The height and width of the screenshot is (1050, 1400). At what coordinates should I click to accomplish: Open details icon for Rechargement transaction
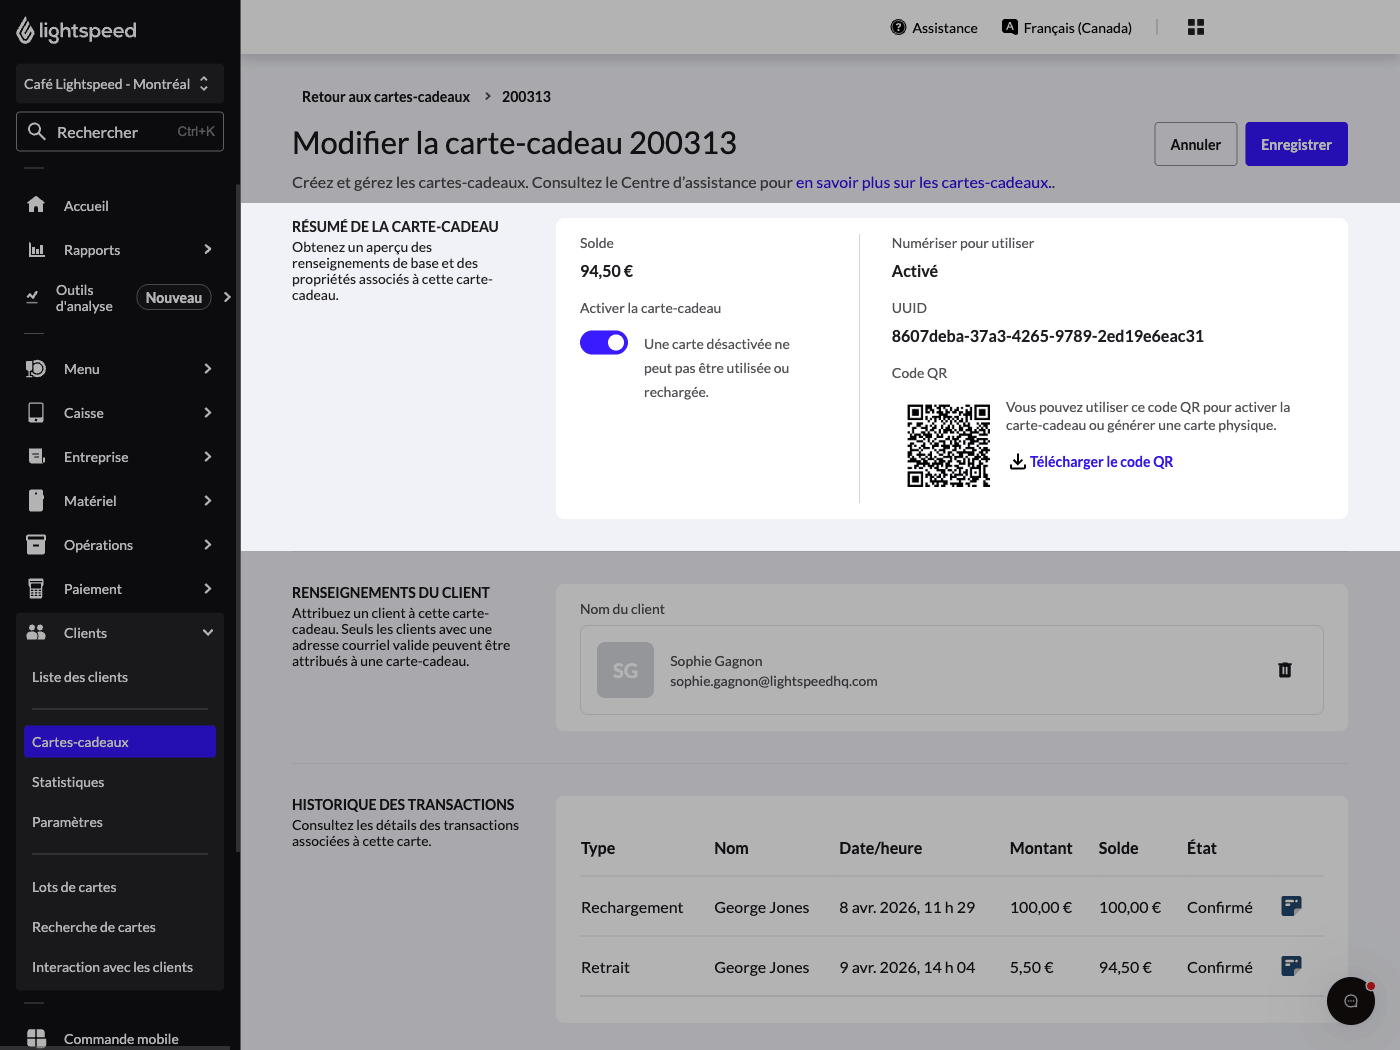[x=1291, y=906]
